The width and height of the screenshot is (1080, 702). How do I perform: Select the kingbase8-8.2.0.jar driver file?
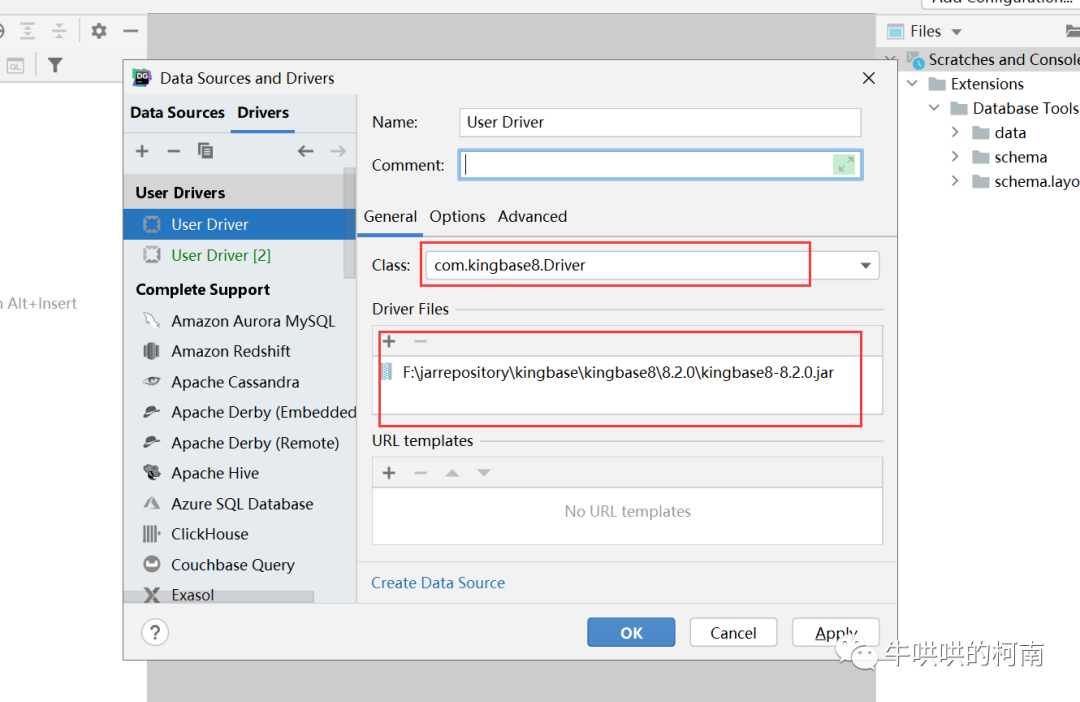tap(618, 373)
